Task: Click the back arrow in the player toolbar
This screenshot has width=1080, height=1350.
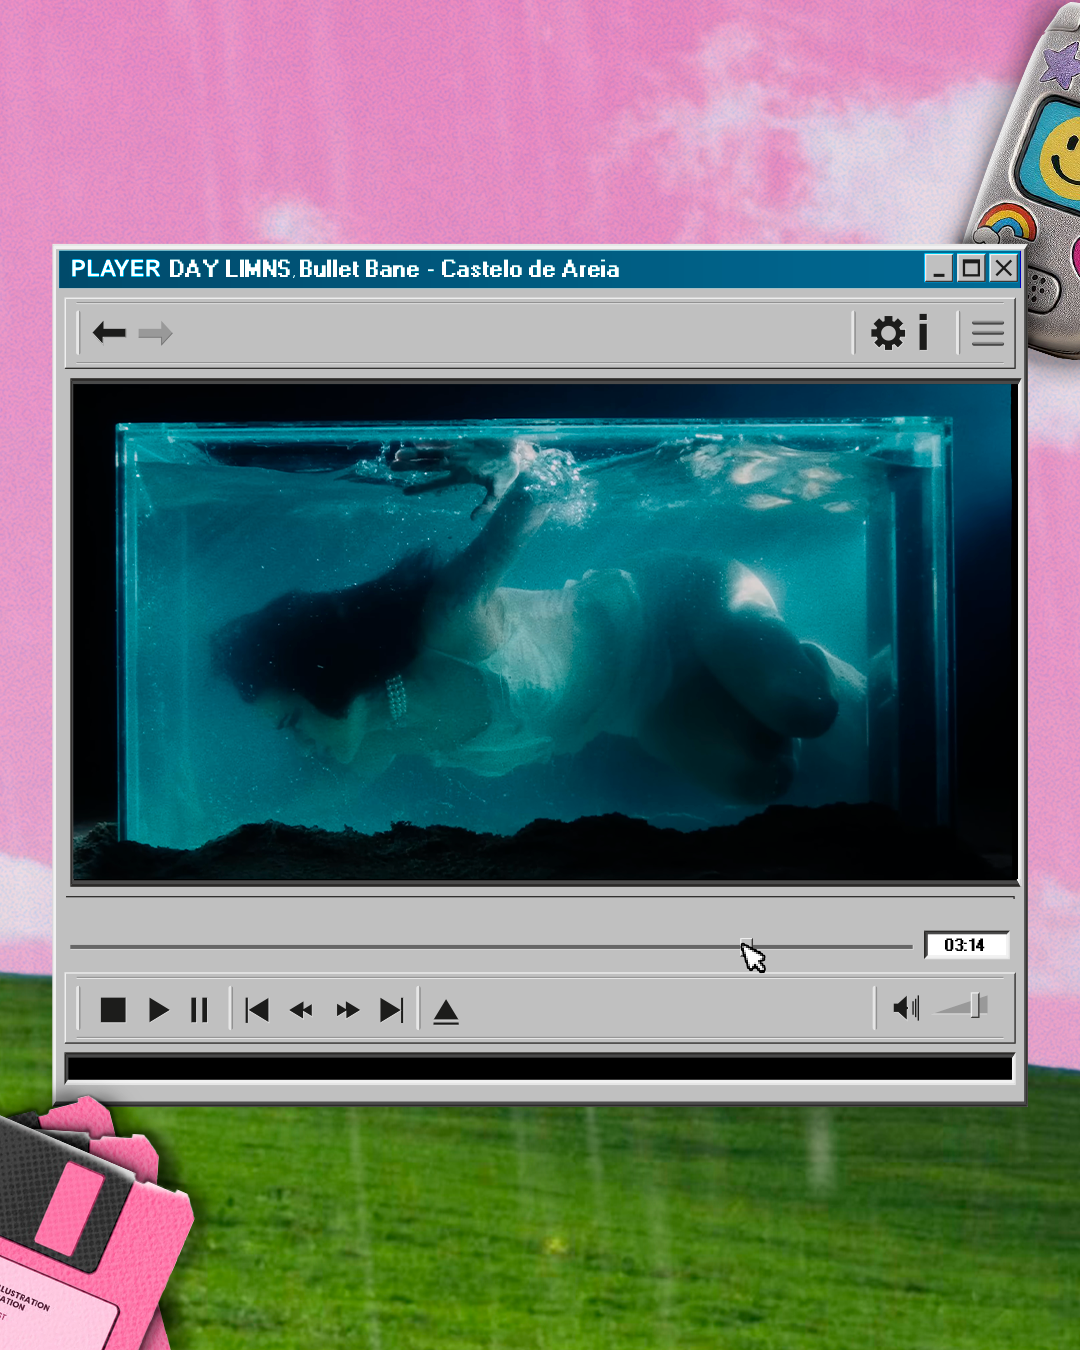Action: pyautogui.click(x=109, y=332)
